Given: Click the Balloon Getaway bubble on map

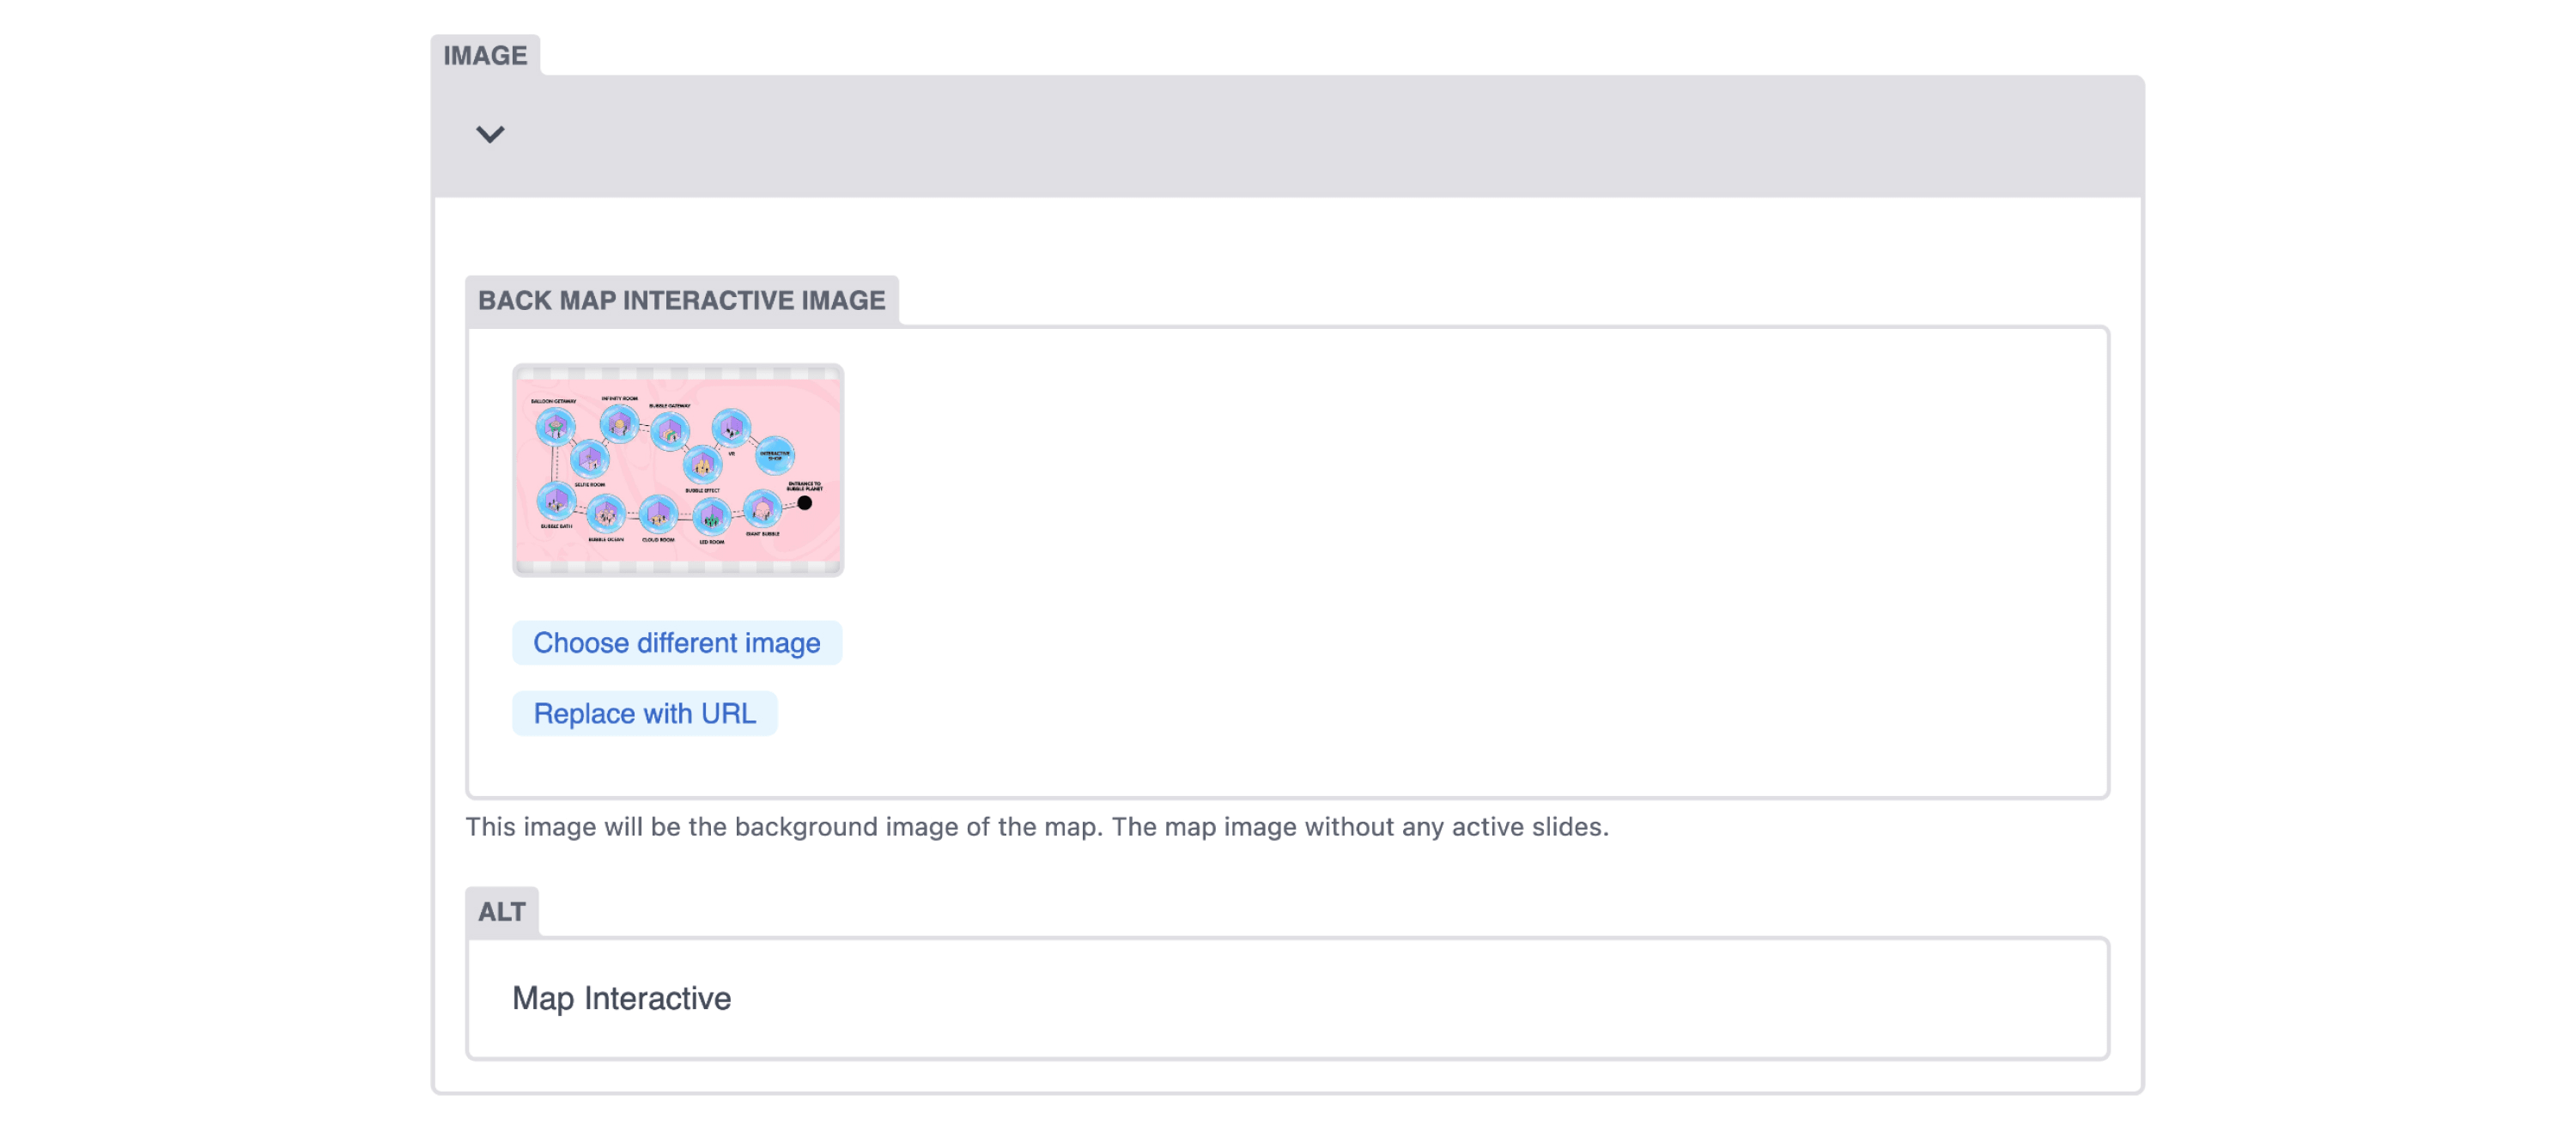Looking at the screenshot, I should tap(555, 427).
